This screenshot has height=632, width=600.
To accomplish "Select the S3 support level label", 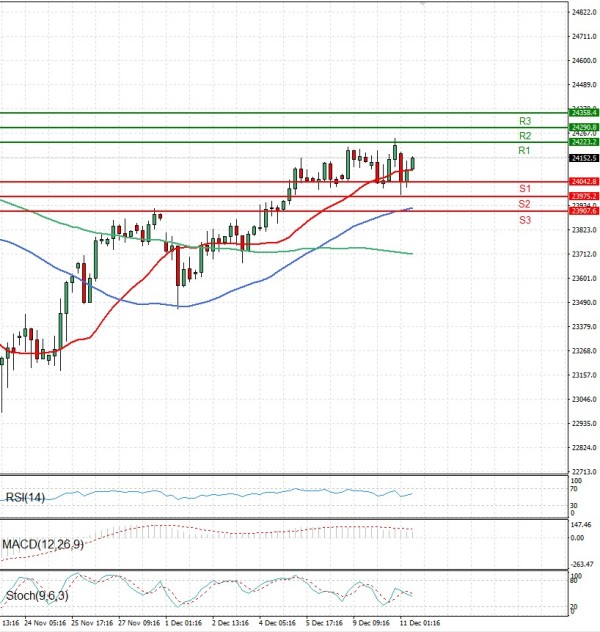I will [x=524, y=218].
